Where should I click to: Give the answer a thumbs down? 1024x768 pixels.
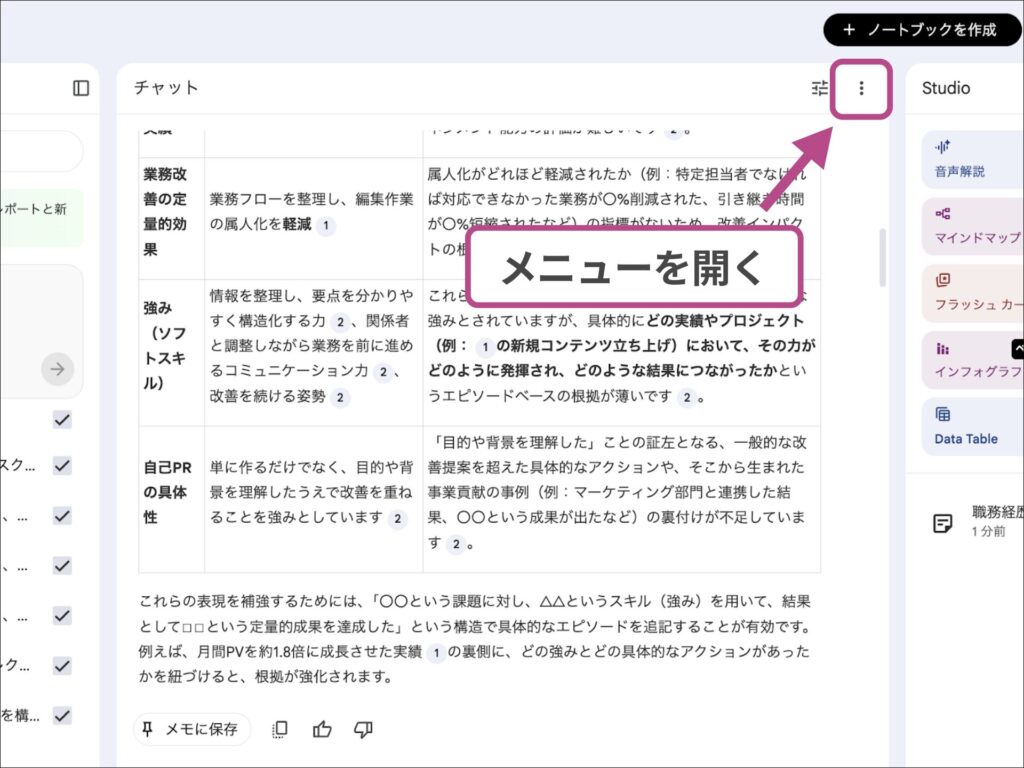click(x=363, y=729)
